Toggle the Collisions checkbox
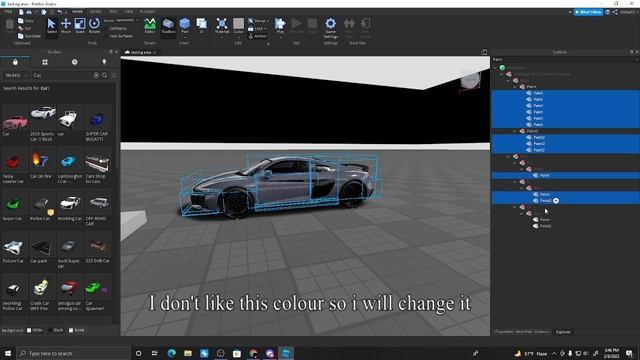The width and height of the screenshot is (640, 360). 118,28
